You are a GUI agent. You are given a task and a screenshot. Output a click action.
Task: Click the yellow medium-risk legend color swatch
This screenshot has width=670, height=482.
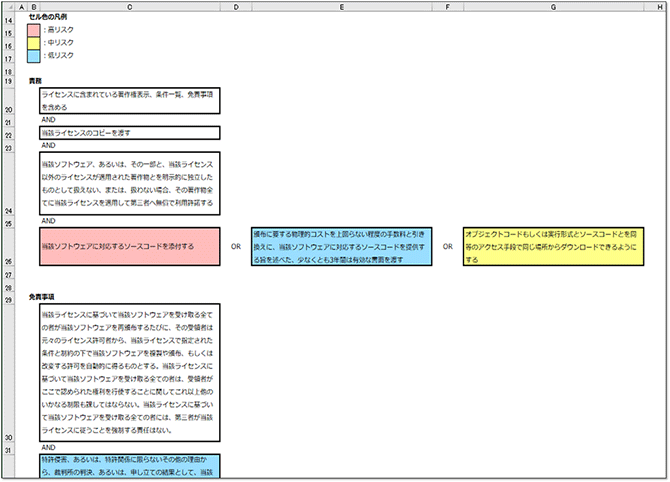point(33,42)
